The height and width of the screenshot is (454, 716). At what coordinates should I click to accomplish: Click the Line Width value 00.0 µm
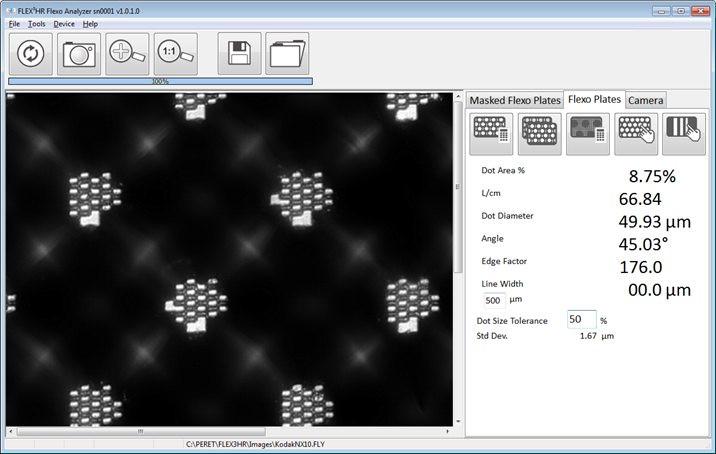[x=659, y=290]
